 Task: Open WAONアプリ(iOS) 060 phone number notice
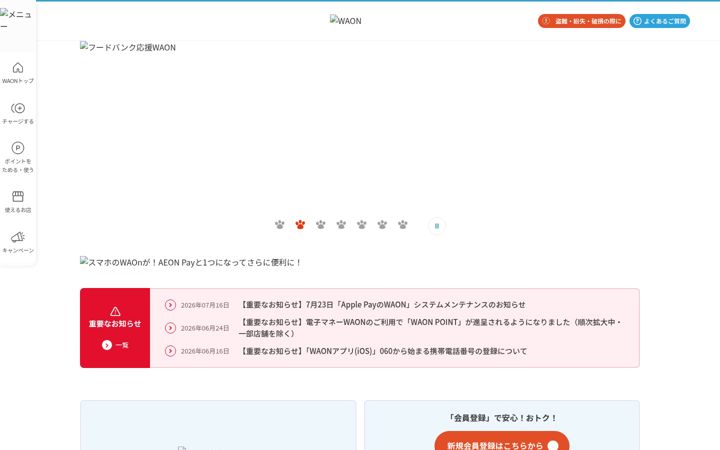pyautogui.click(x=383, y=351)
